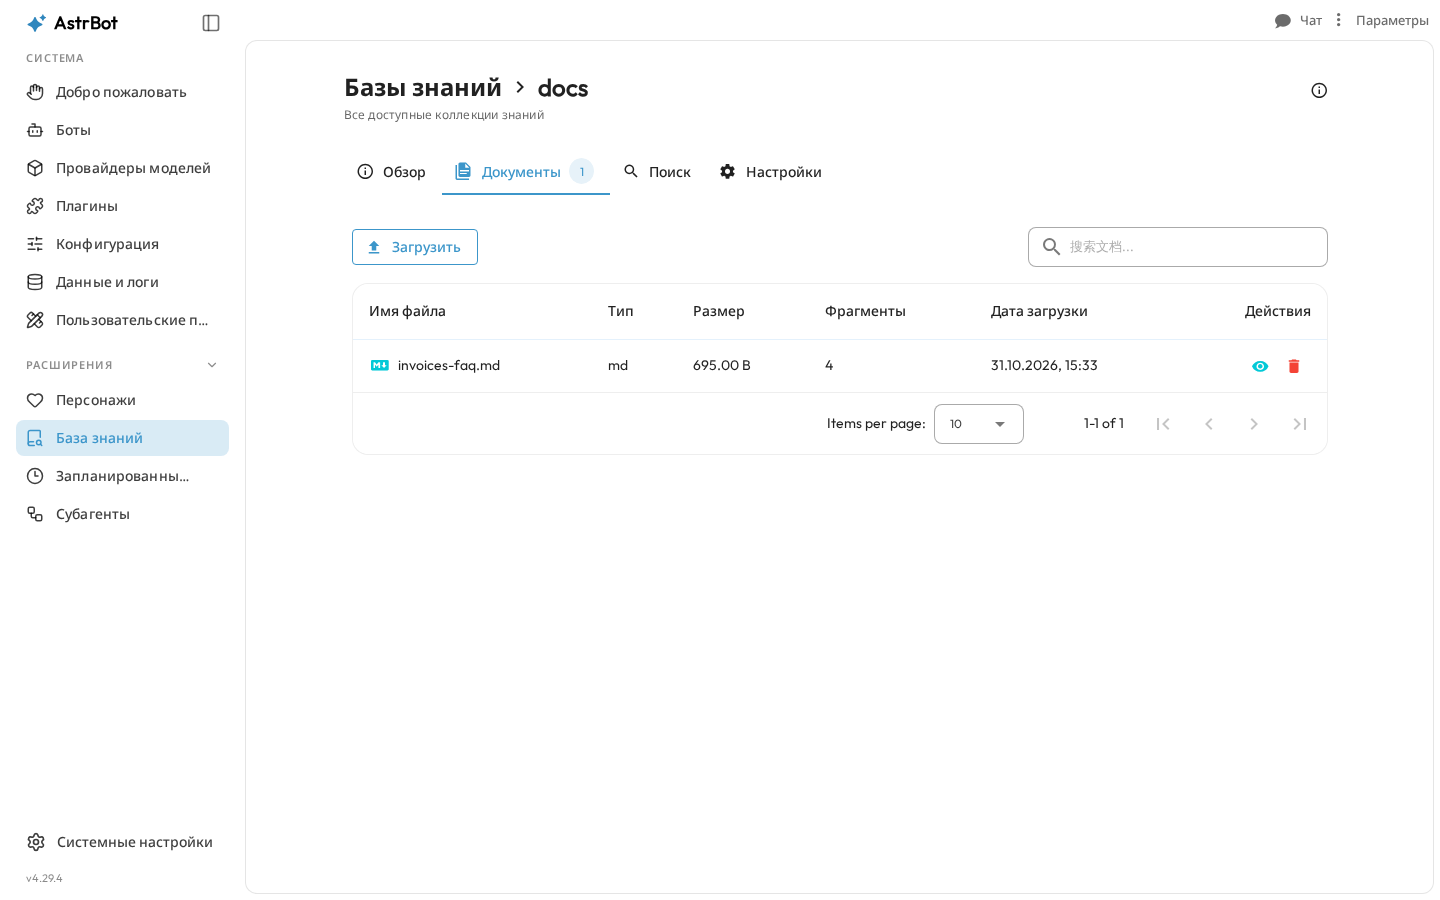Open Параметры in the top bar
The width and height of the screenshot is (1440, 900).
pos(1392,20)
